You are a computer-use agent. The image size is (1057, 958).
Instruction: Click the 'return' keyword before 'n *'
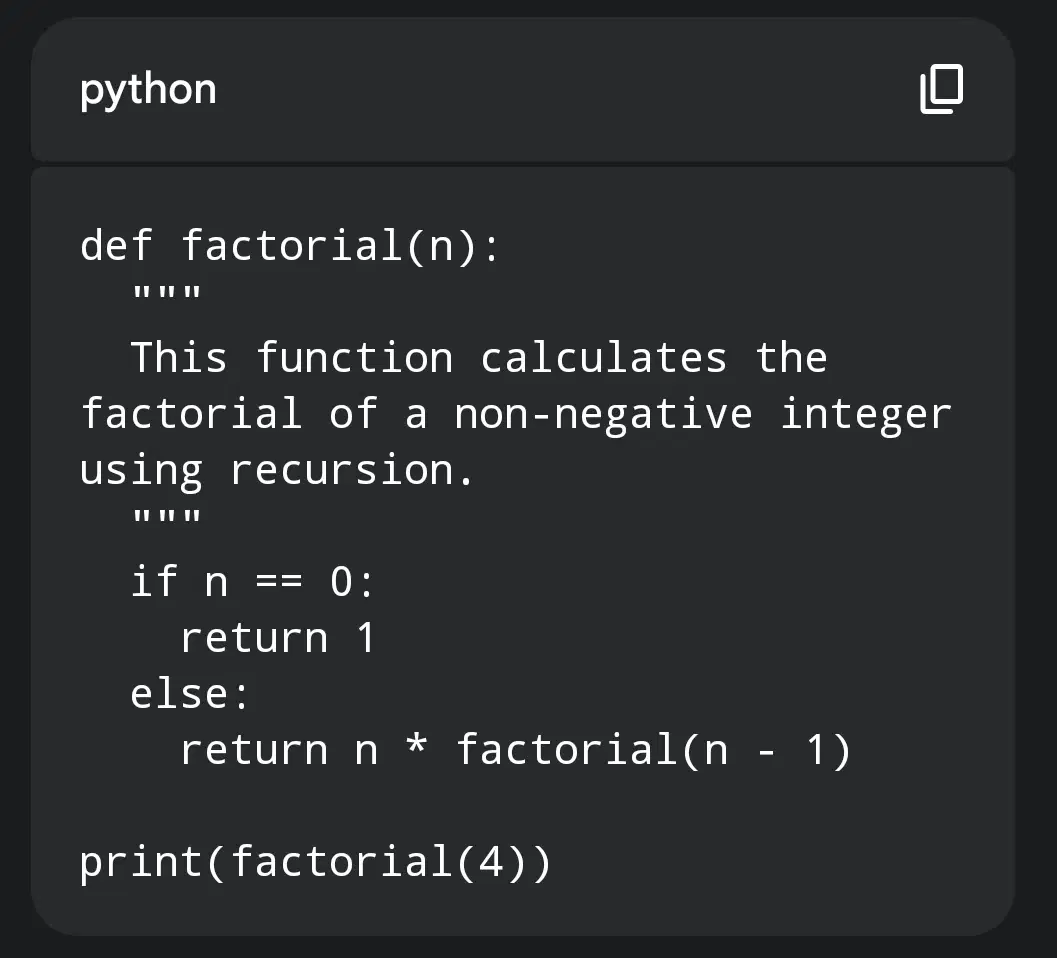(254, 750)
